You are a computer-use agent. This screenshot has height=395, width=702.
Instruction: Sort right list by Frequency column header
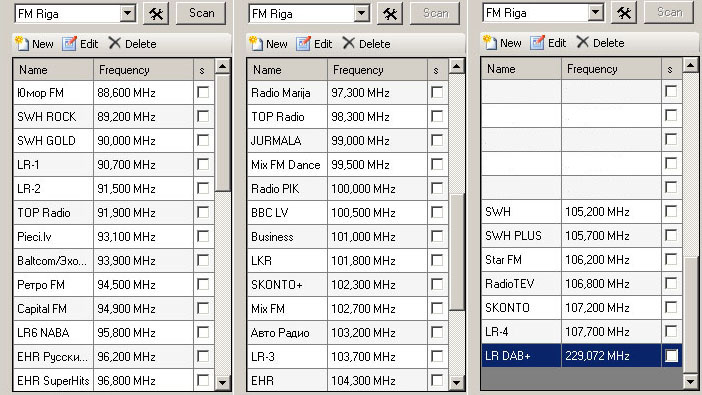pyautogui.click(x=612, y=69)
